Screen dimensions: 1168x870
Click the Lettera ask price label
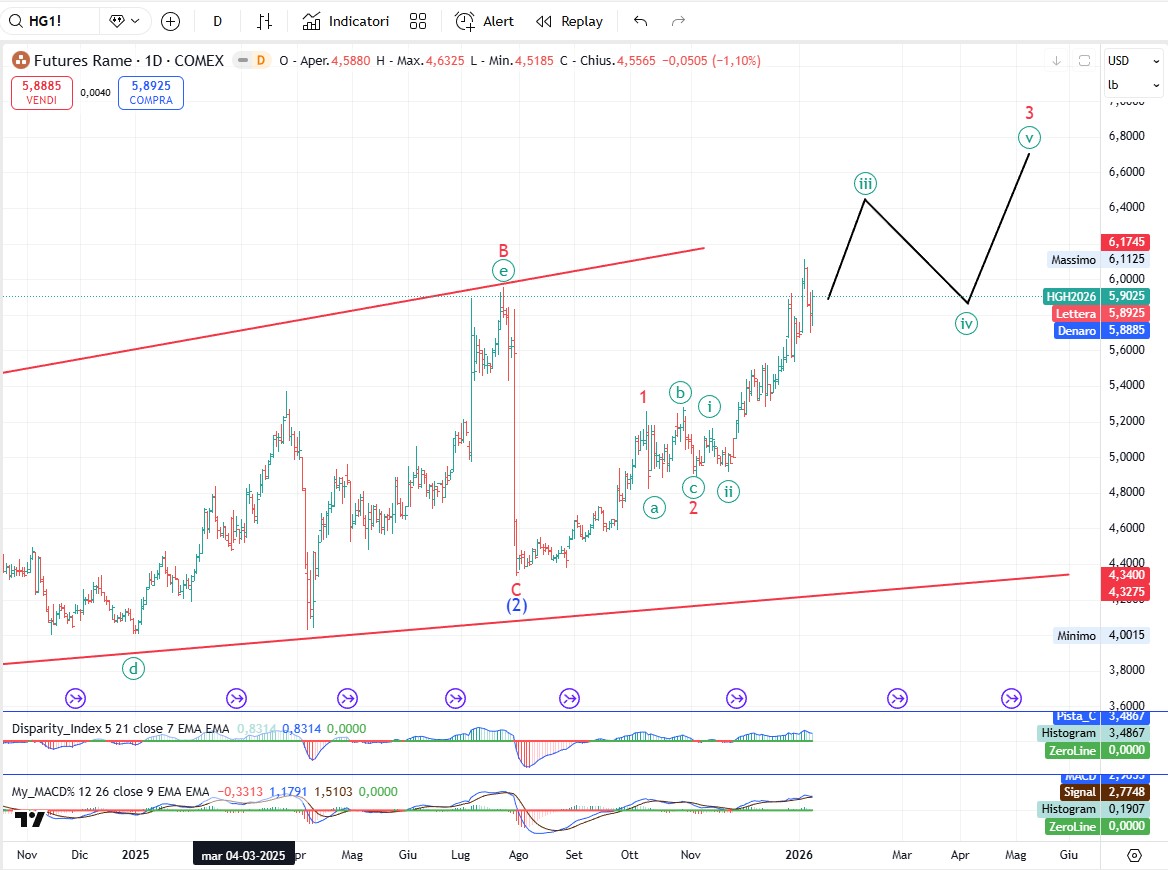tap(1076, 314)
